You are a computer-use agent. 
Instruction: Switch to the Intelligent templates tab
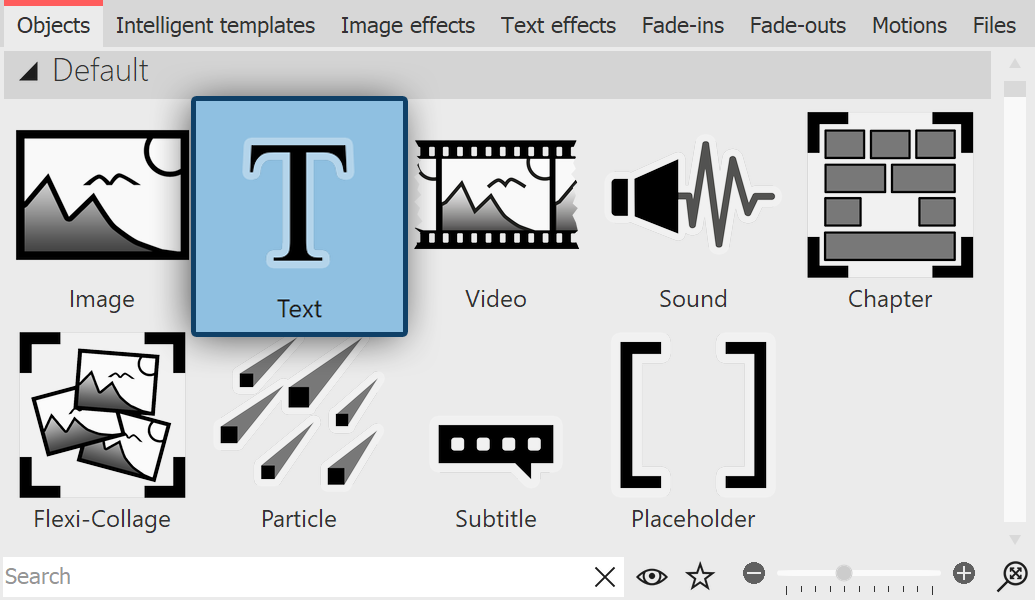tap(215, 25)
